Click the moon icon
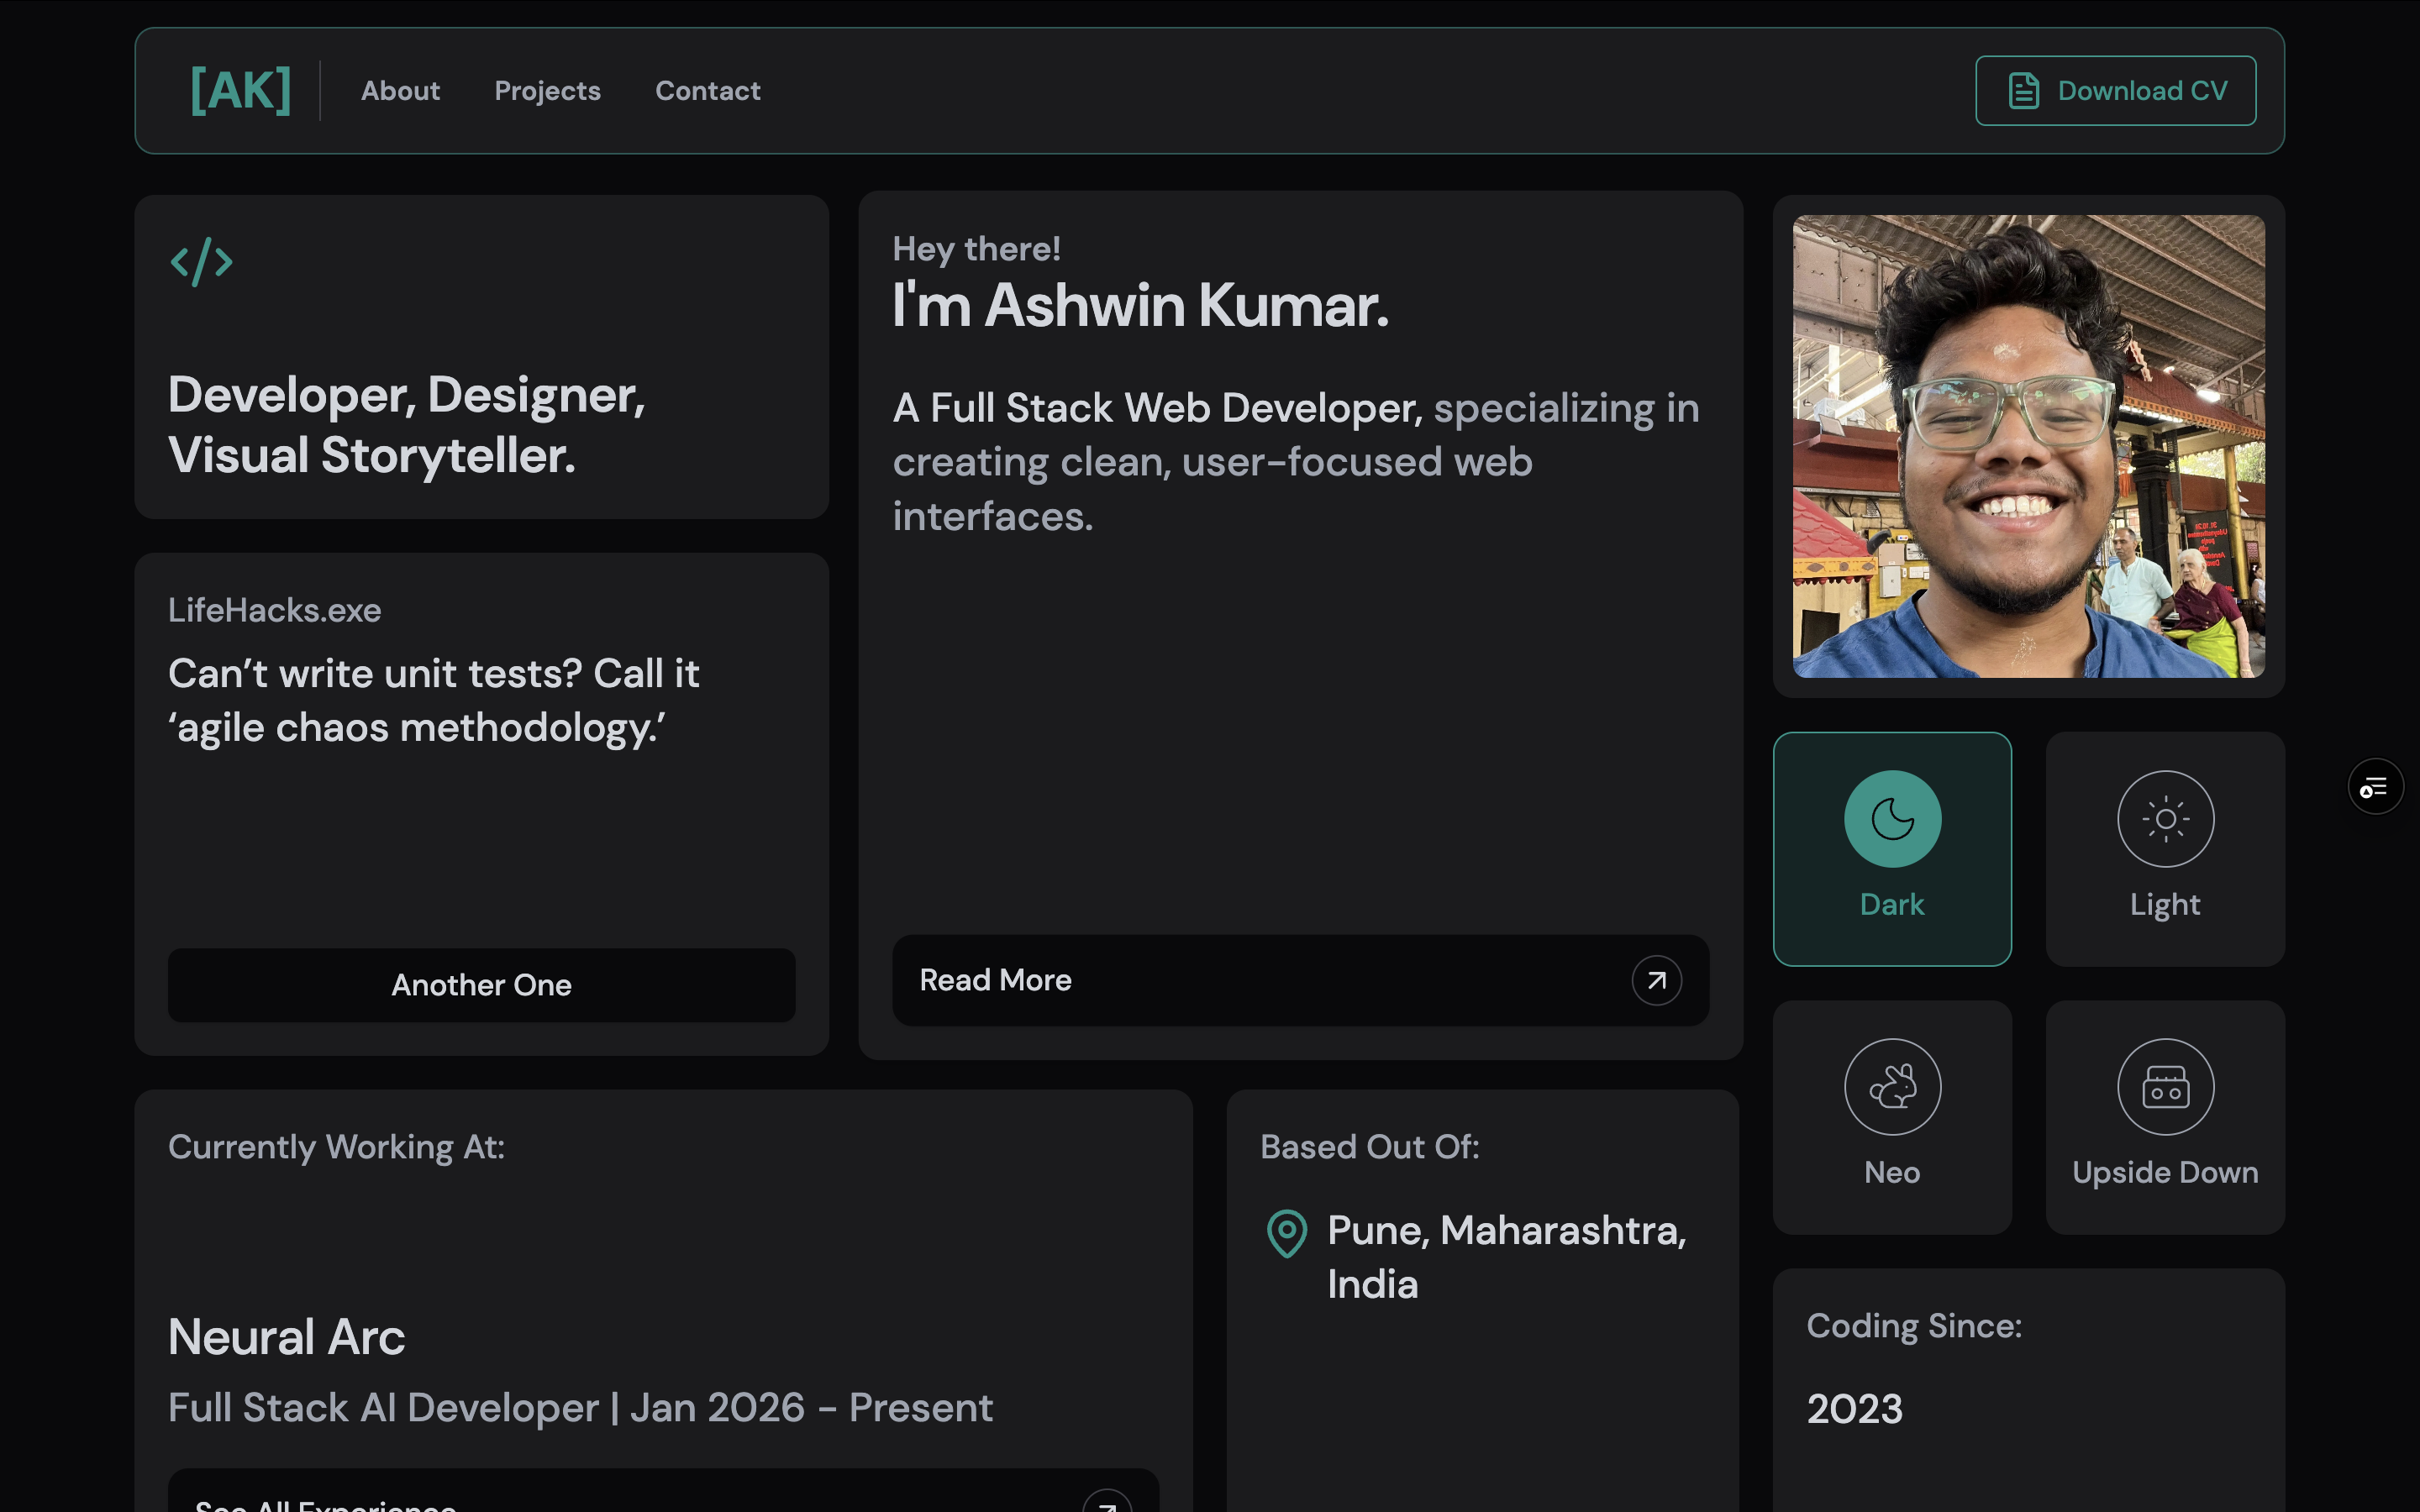This screenshot has height=1512, width=2420. (x=1892, y=819)
